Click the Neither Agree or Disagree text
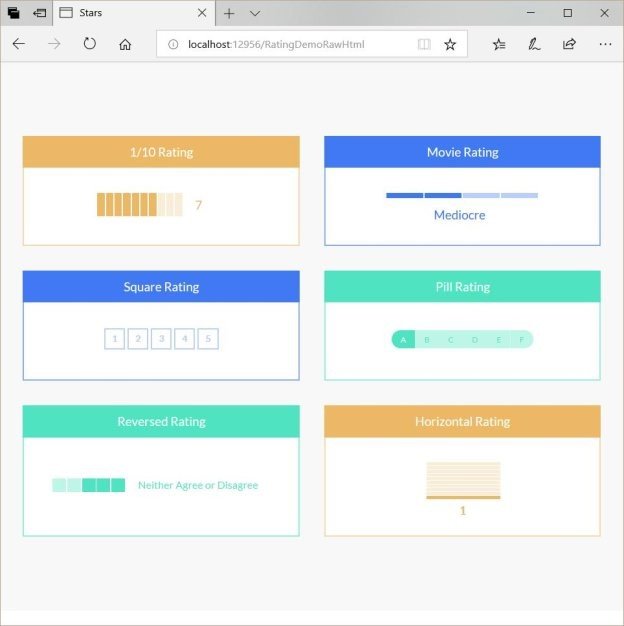Image resolution: width=624 pixels, height=626 pixels. (x=198, y=485)
